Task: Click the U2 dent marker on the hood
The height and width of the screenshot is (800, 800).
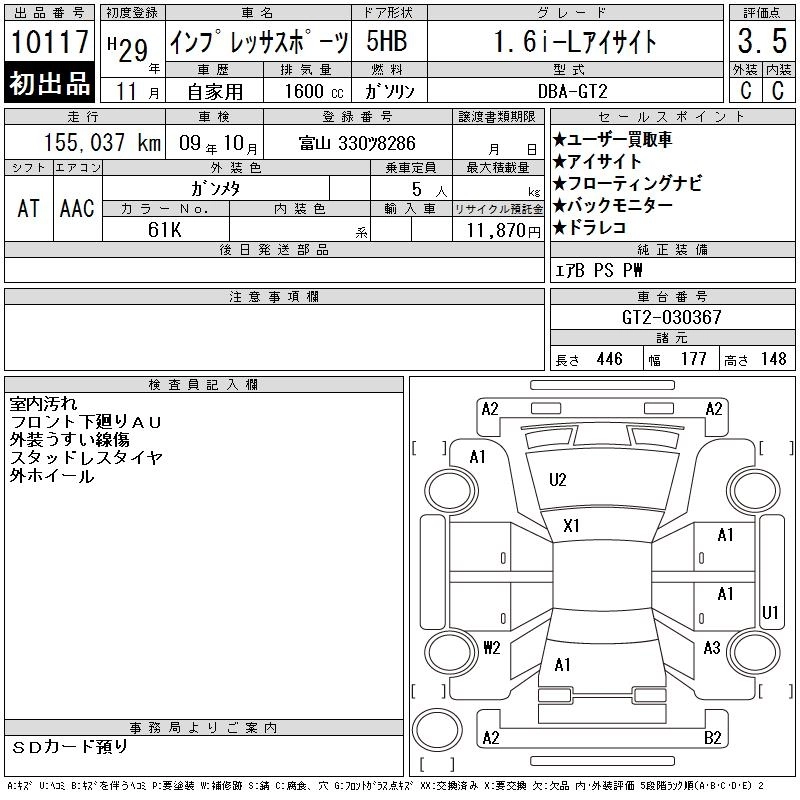Action: [x=558, y=480]
